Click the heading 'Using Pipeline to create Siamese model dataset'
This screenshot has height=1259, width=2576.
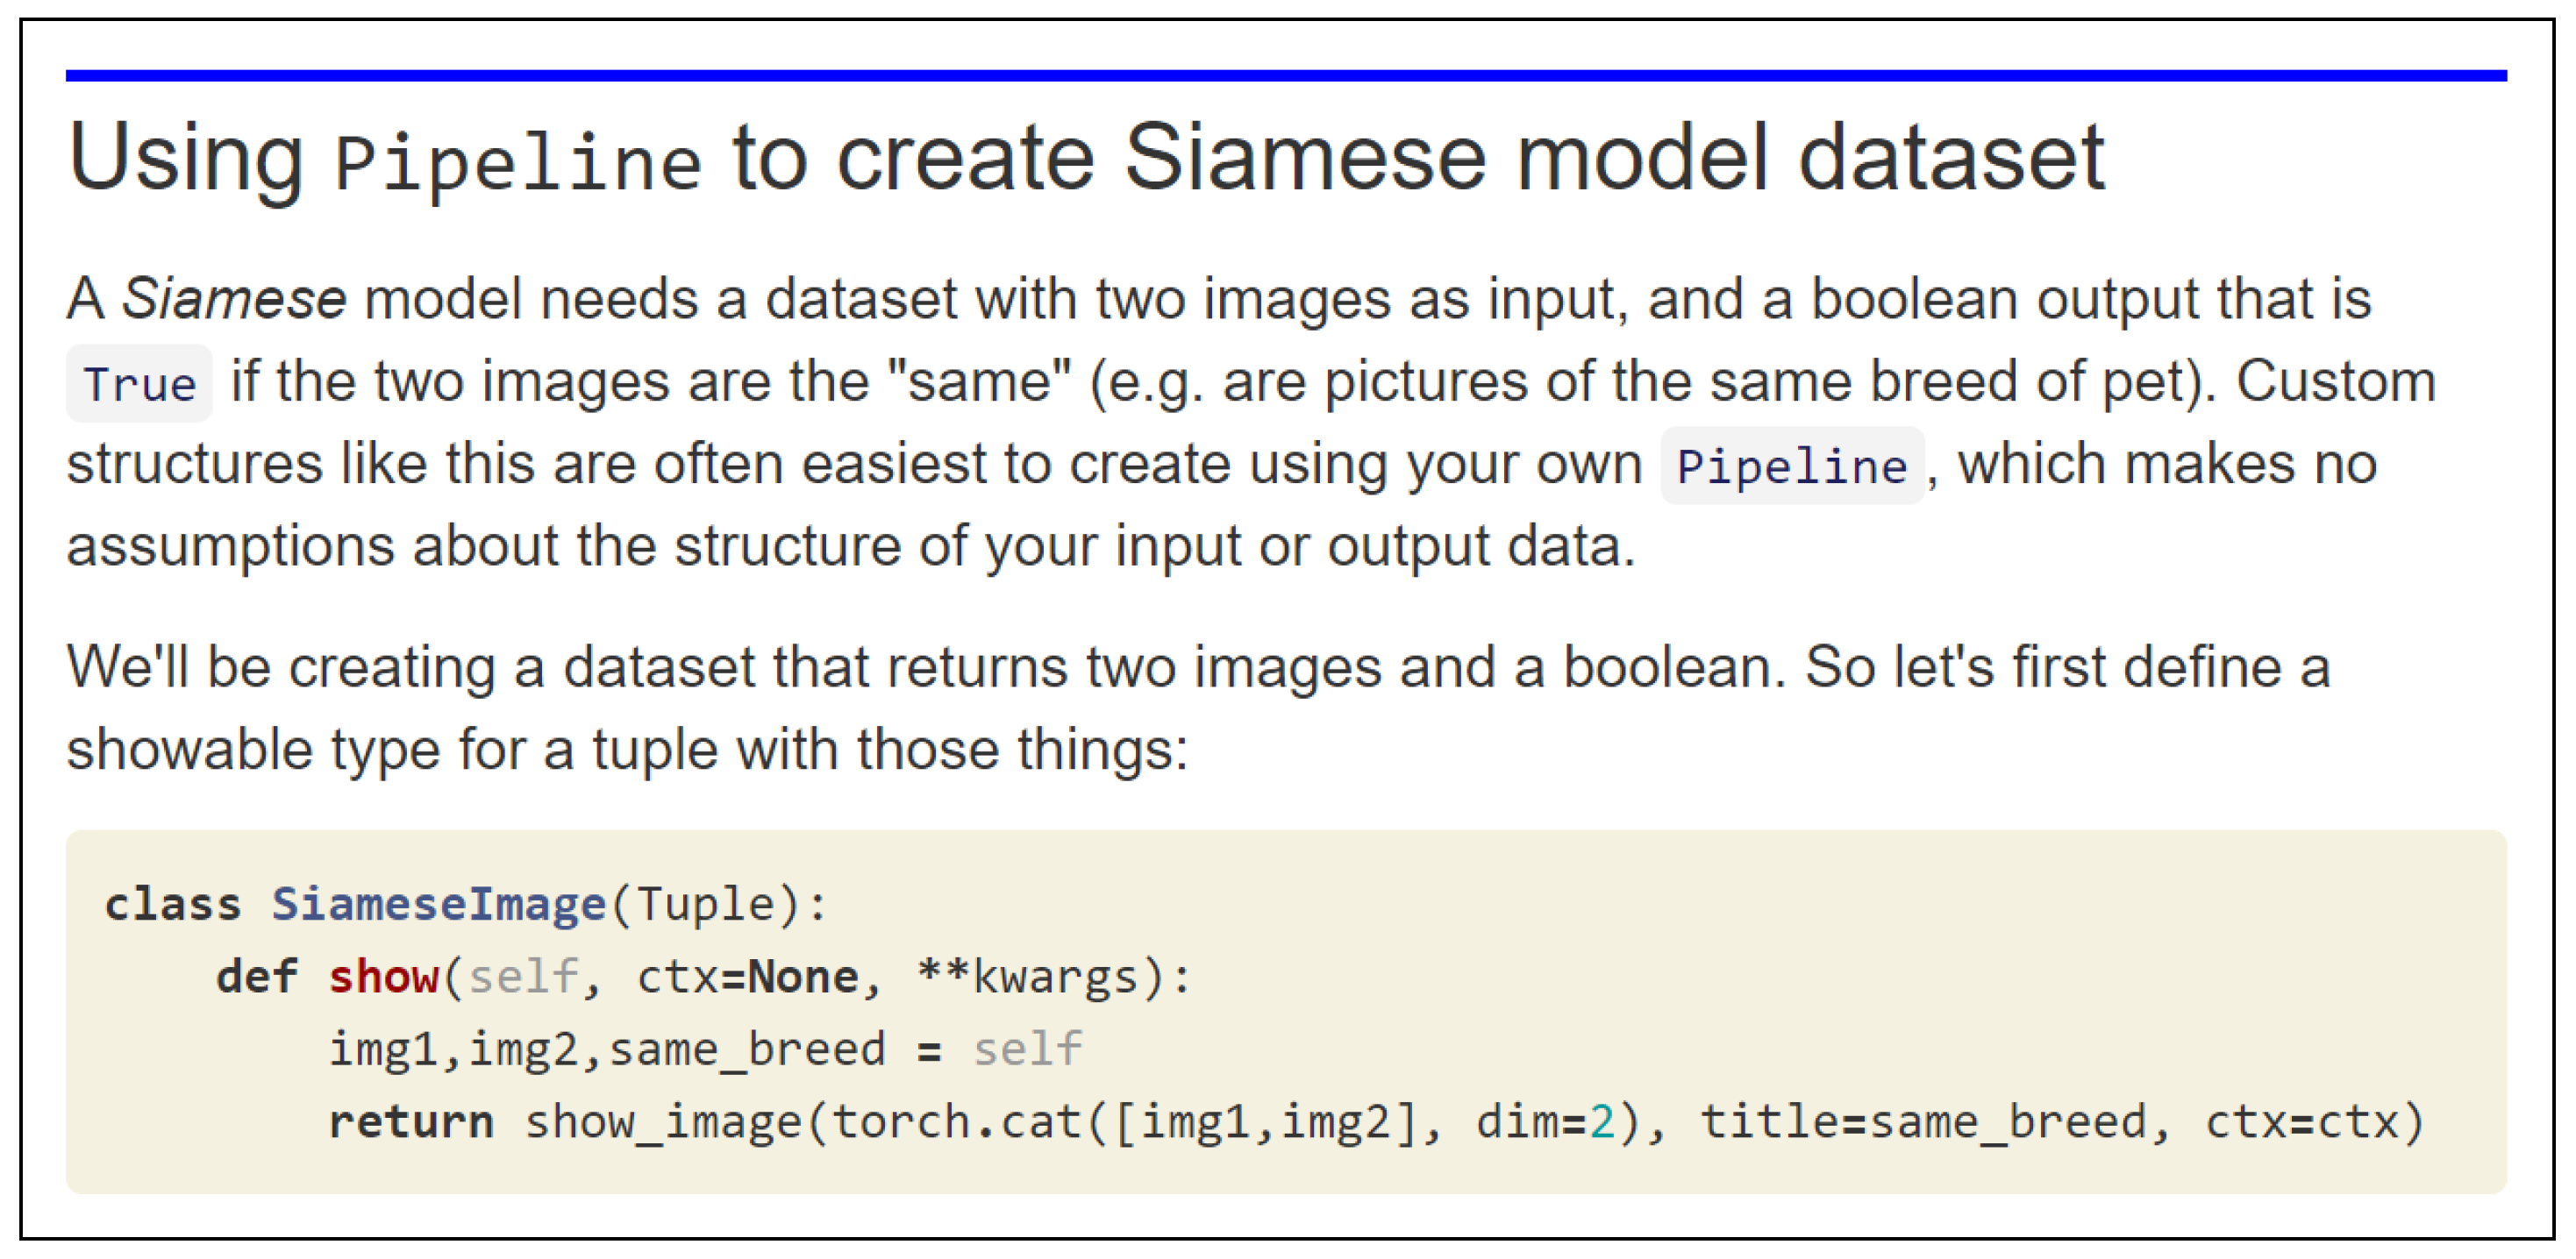click(x=1085, y=158)
